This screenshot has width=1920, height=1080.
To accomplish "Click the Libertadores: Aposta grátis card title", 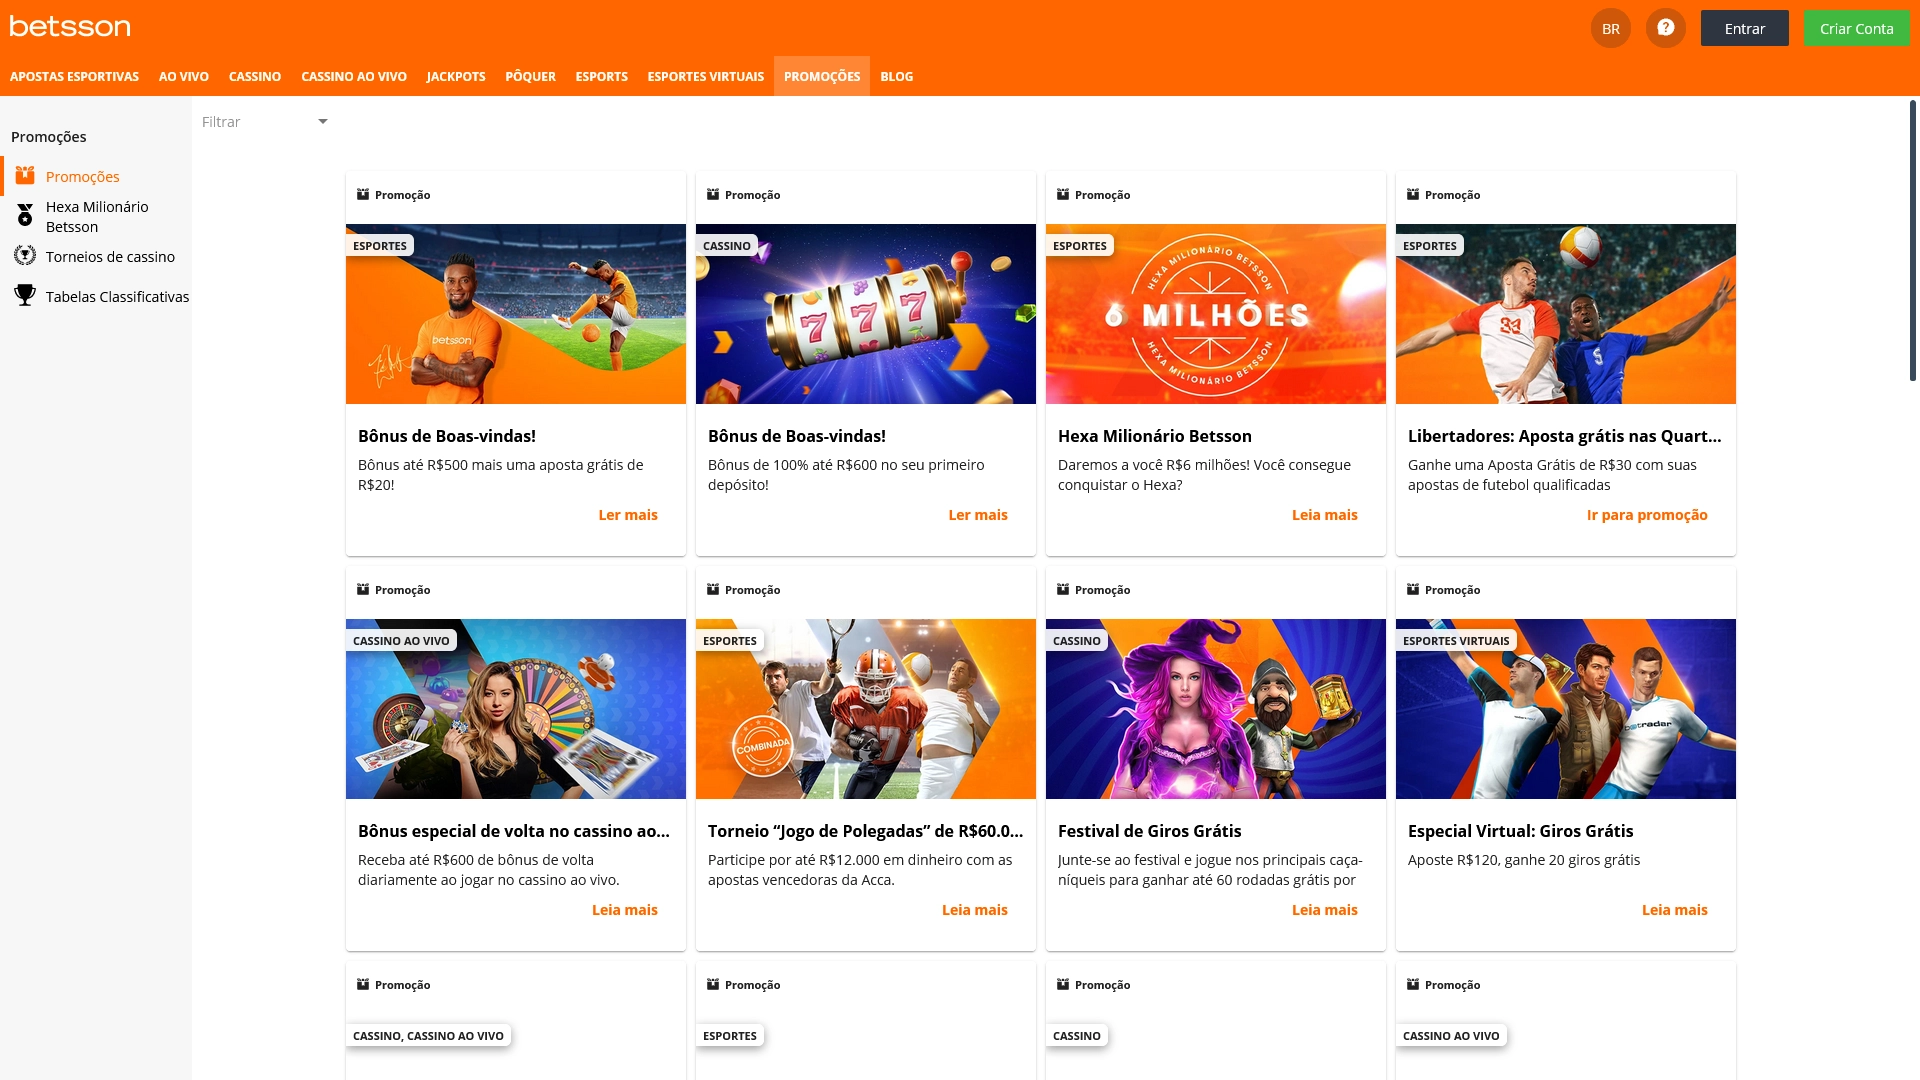I will [1565, 436].
